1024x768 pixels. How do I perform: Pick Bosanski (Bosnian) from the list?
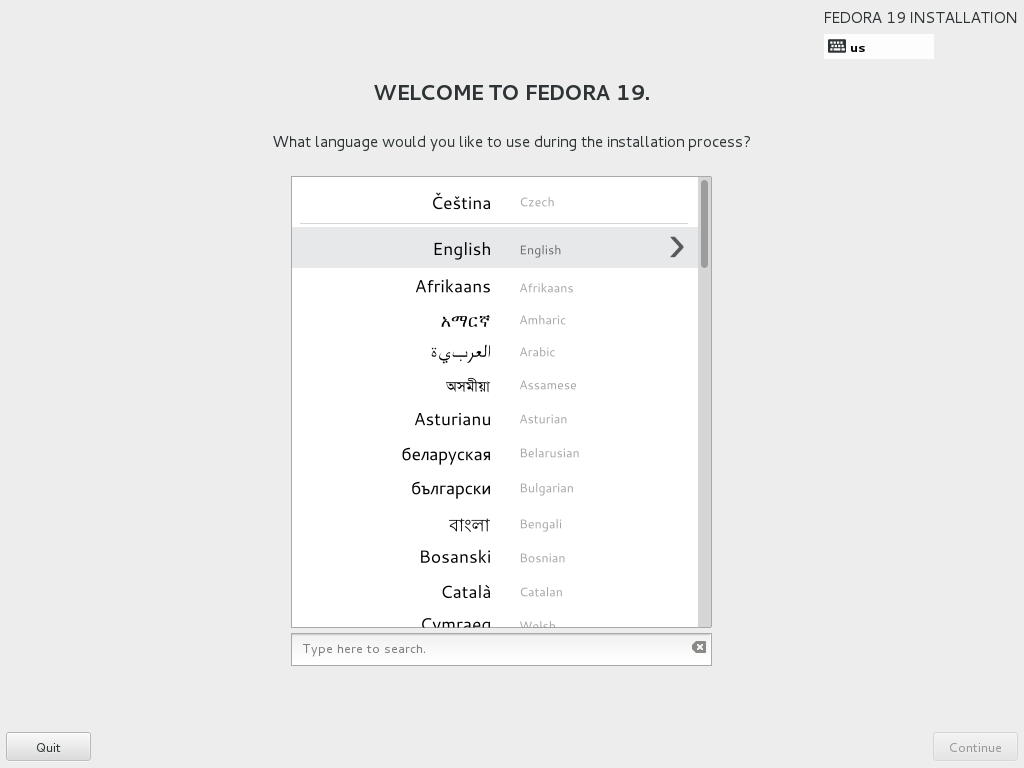click(495, 558)
